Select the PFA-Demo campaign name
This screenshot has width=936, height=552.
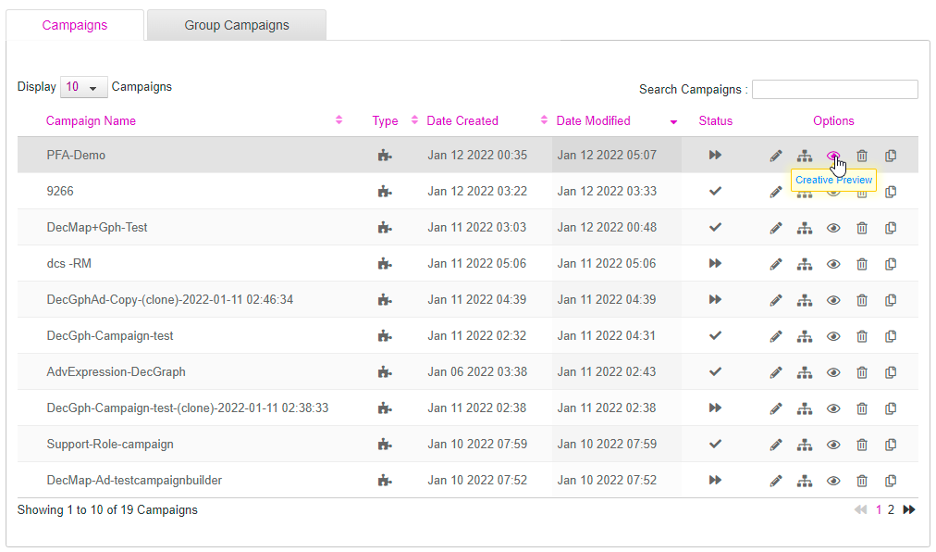tap(76, 155)
